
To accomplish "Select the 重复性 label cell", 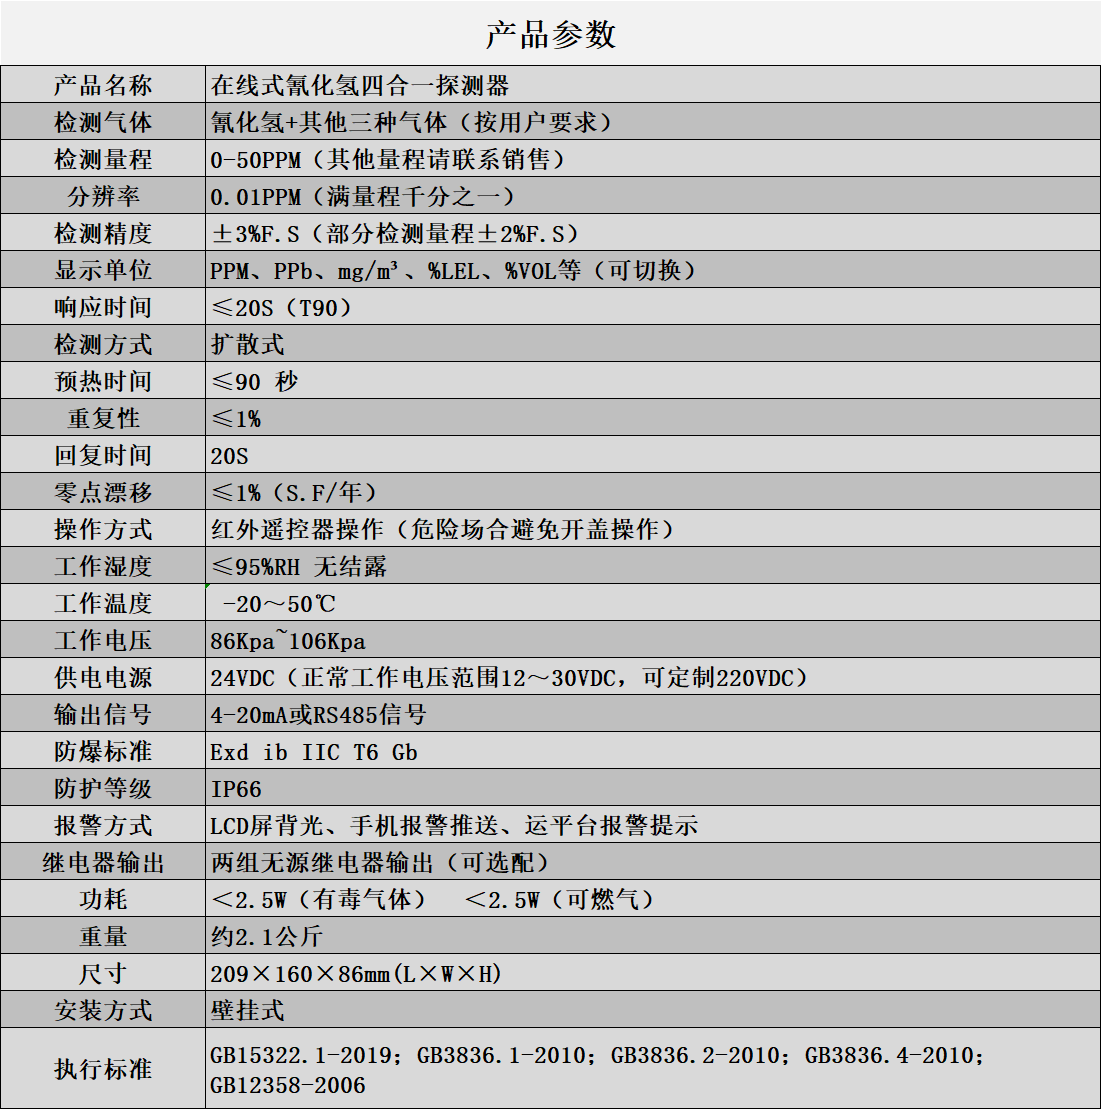I will (x=103, y=417).
